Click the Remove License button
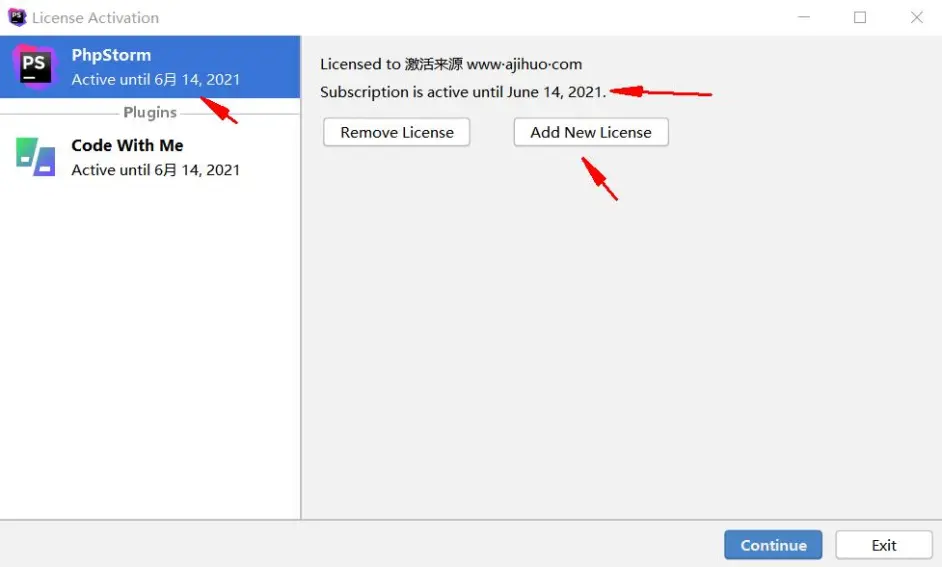Image resolution: width=942 pixels, height=567 pixels. (397, 132)
